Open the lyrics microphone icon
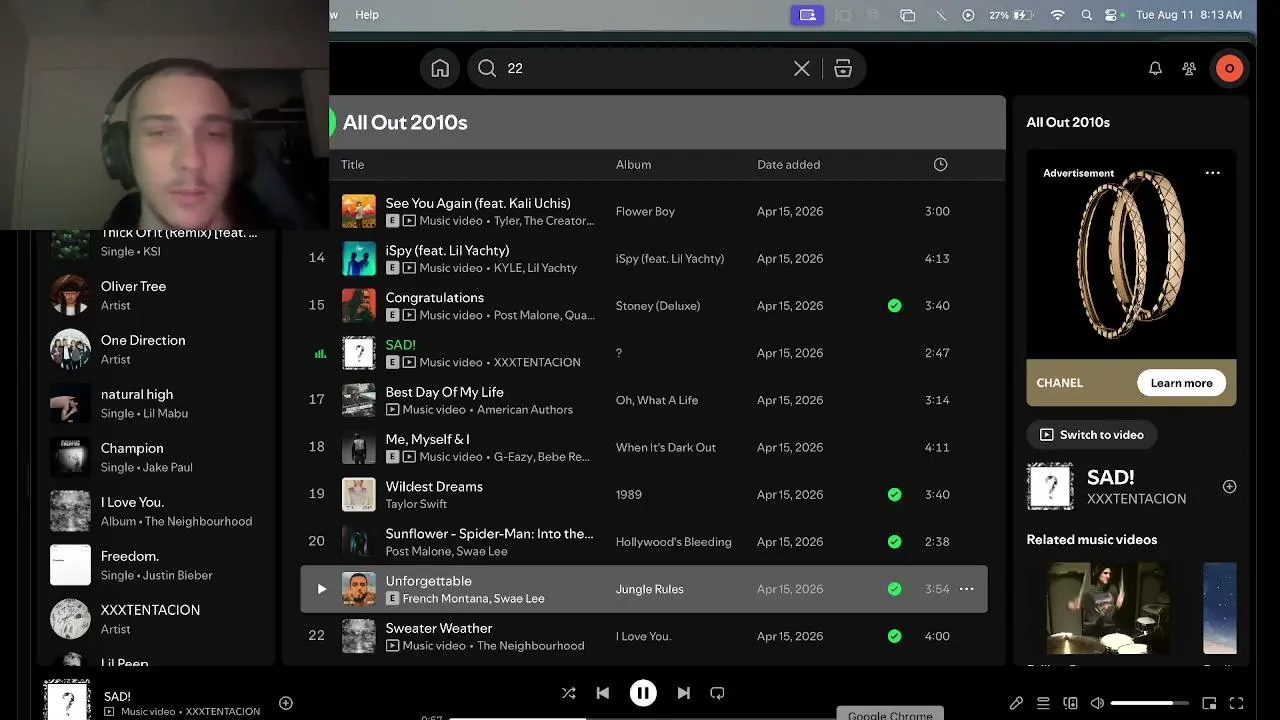The height and width of the screenshot is (720, 1280). click(1016, 703)
